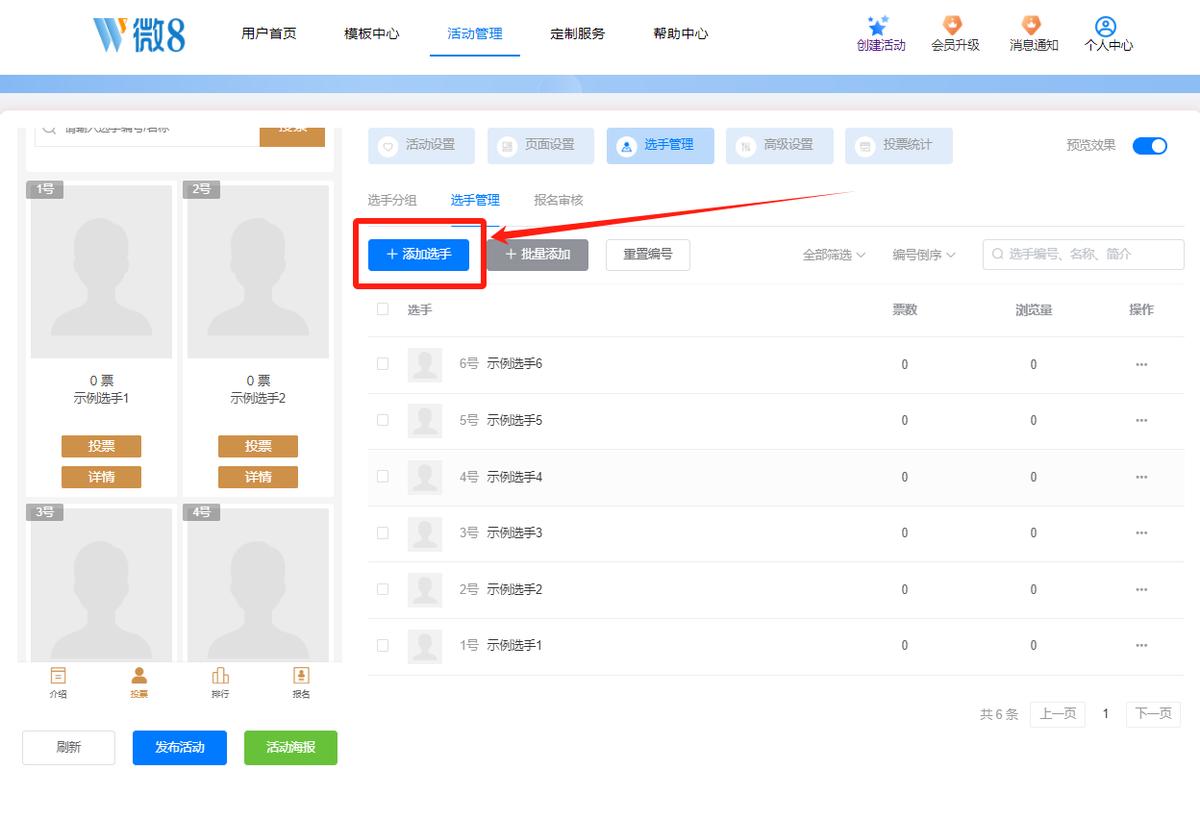The width and height of the screenshot is (1200, 814).
Task: Tick the select-all checkbox in 选手 header
Action: pos(383,309)
